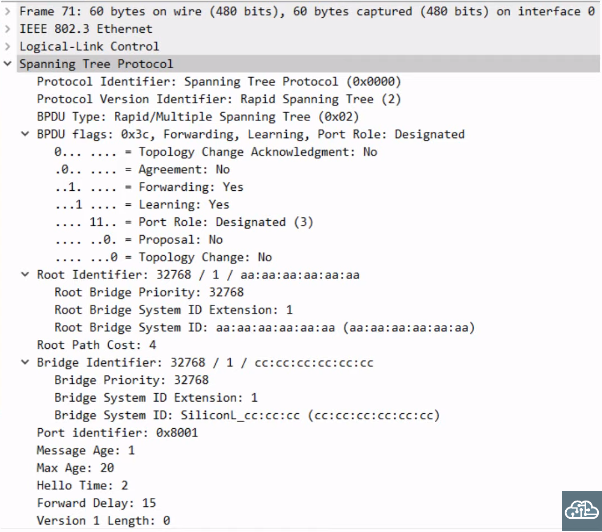The image size is (602, 532).
Task: Expand the IEEE 802.3 Ethernet section
Action: (9, 29)
